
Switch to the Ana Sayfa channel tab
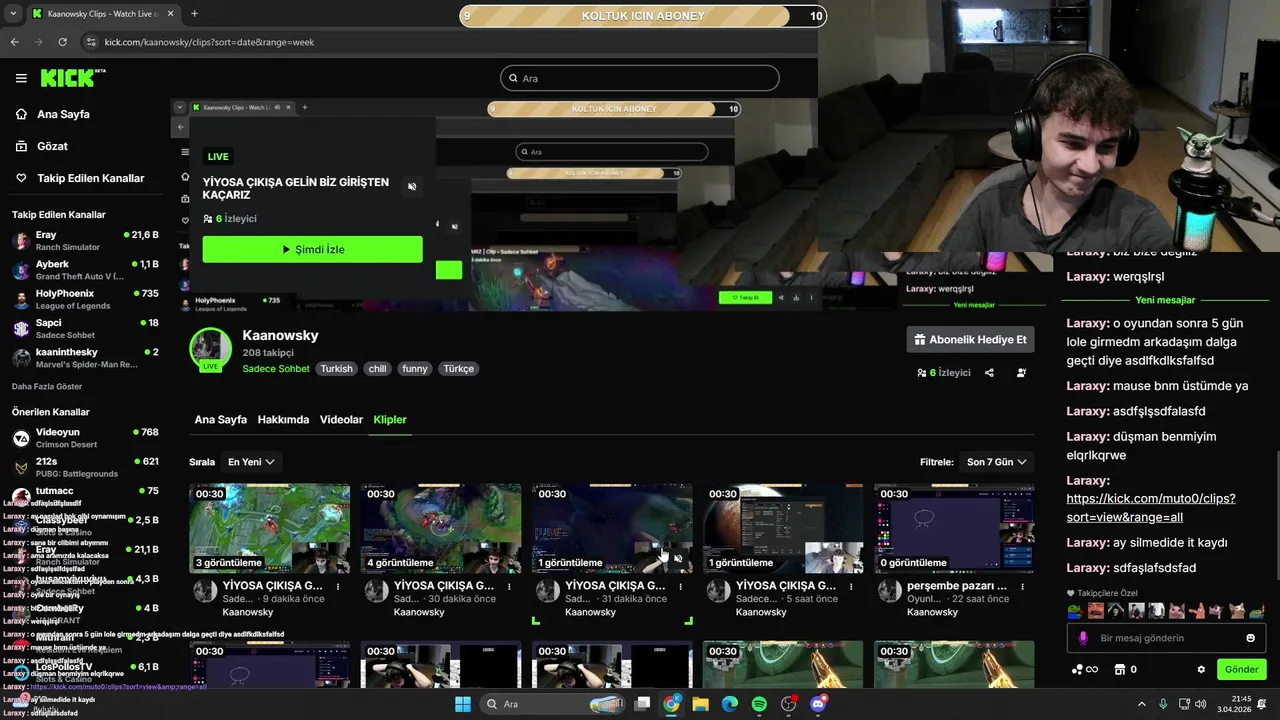[220, 420]
